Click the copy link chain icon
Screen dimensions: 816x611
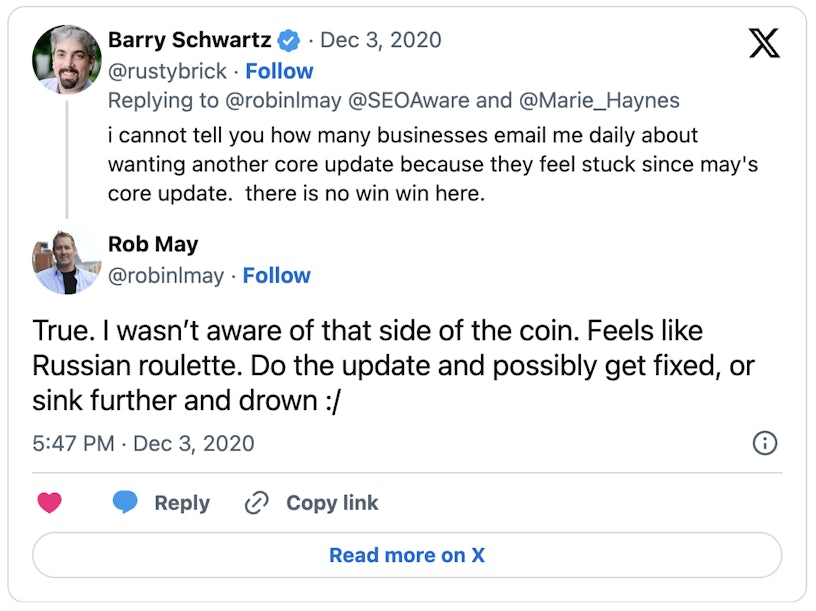click(257, 503)
